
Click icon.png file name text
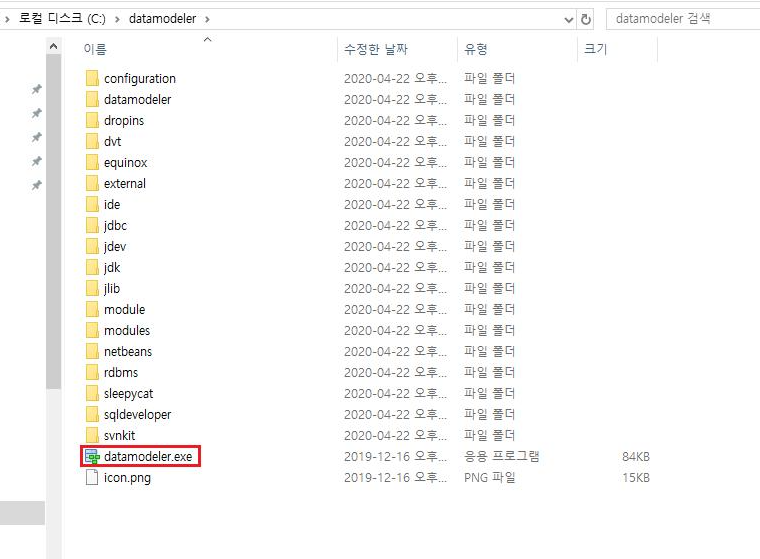point(127,478)
